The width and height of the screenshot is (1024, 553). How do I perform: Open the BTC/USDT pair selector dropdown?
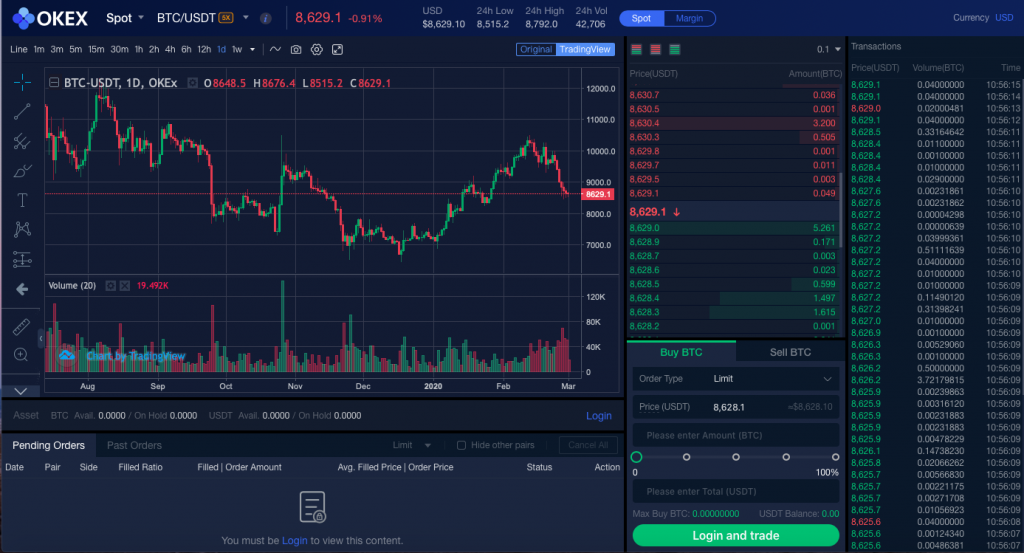(x=246, y=18)
